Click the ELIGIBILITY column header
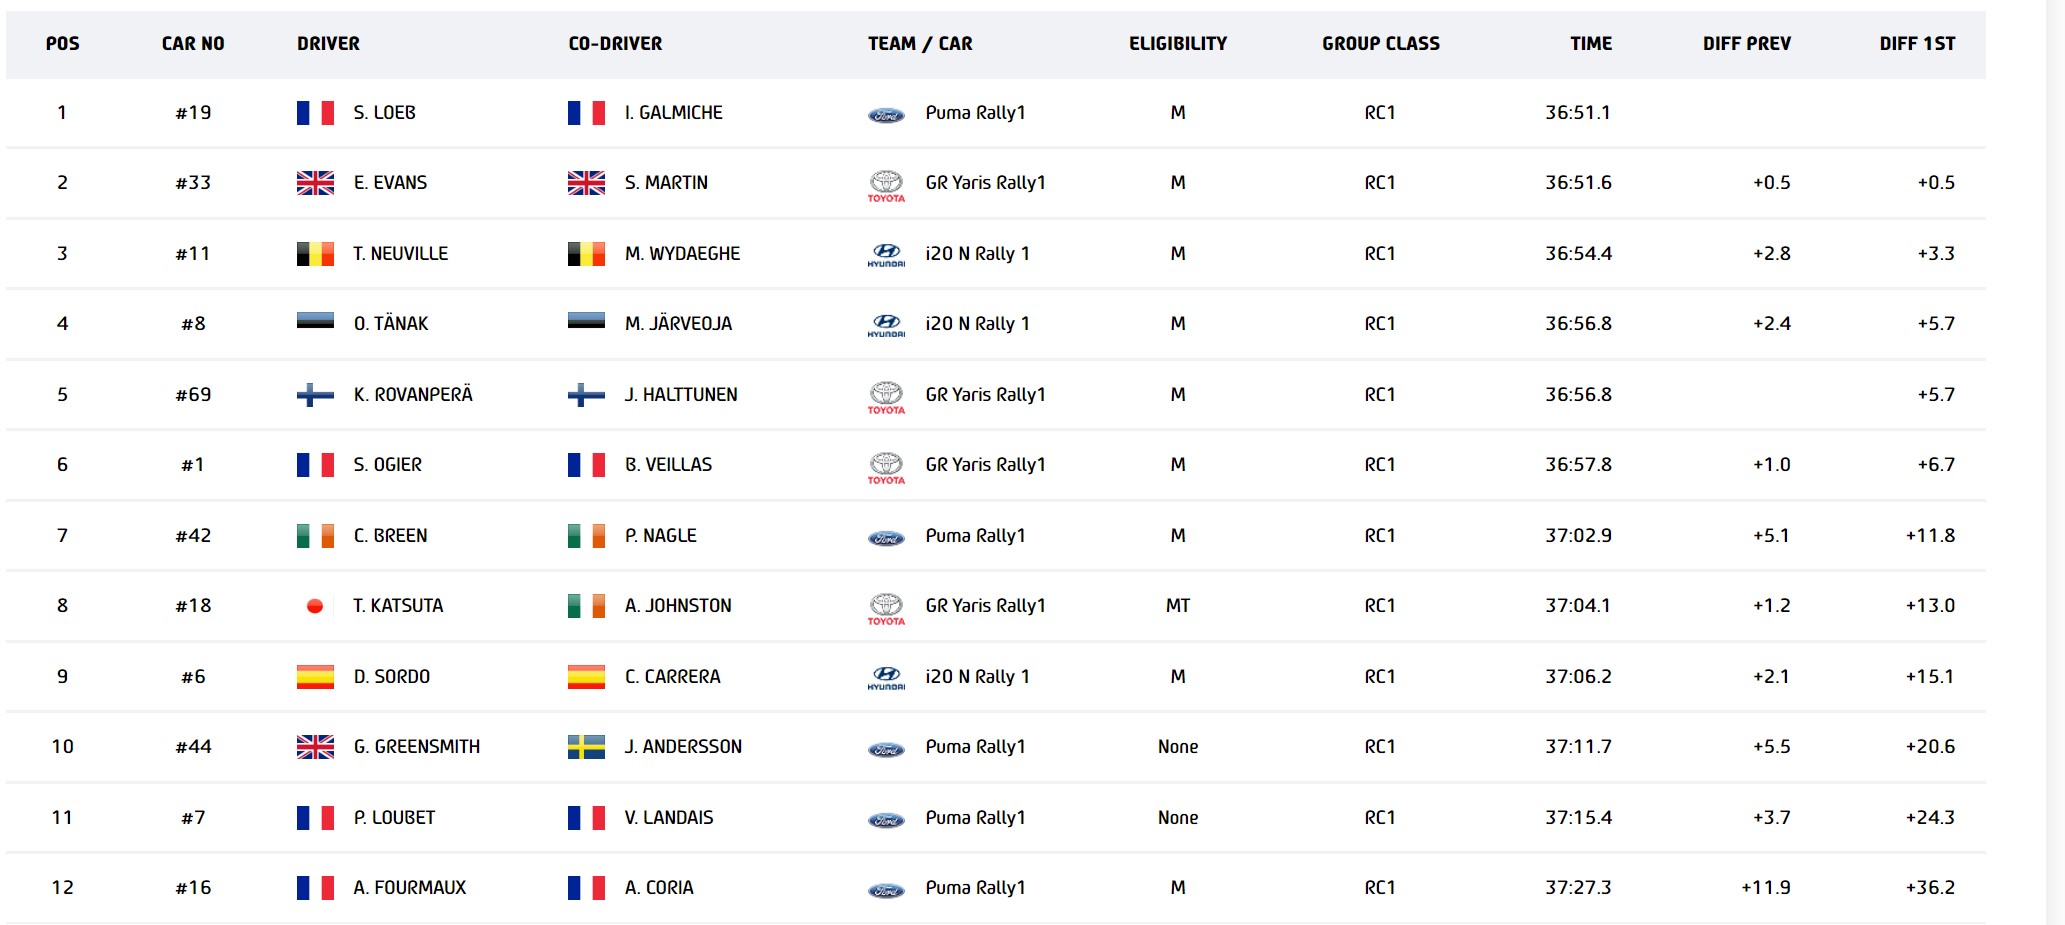 click(x=1177, y=44)
